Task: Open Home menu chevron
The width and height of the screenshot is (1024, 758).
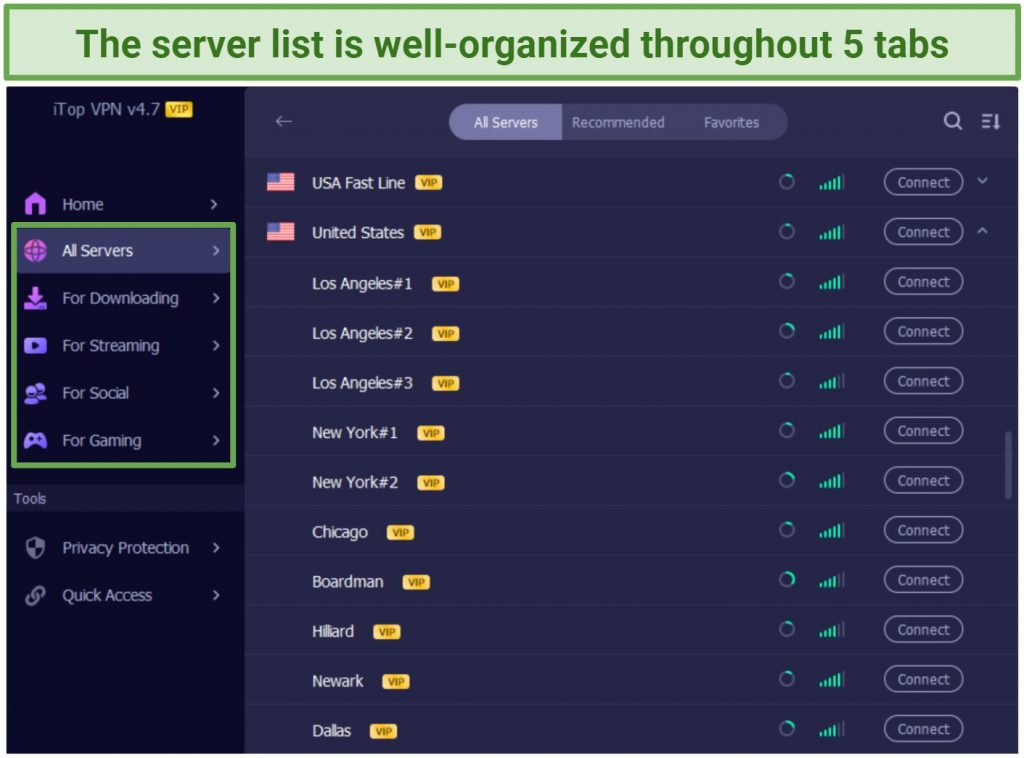Action: point(214,204)
